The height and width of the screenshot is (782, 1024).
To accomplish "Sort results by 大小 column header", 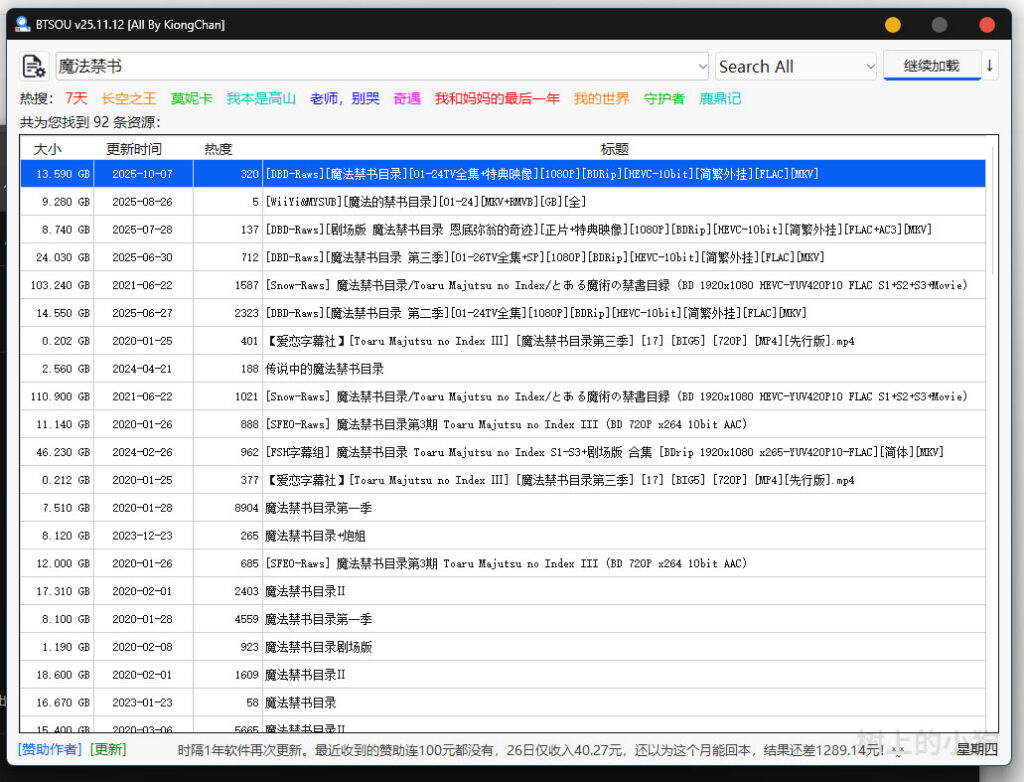I will (47, 149).
